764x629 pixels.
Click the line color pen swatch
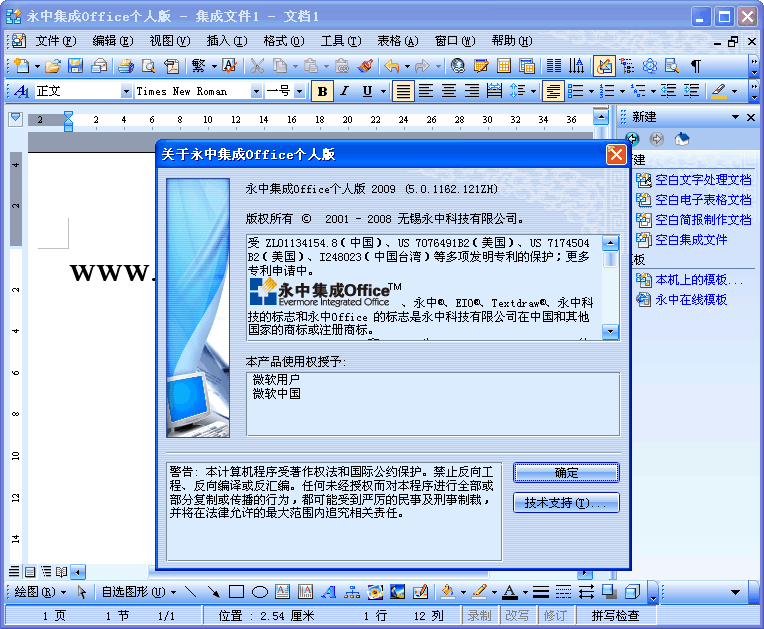coord(479,592)
